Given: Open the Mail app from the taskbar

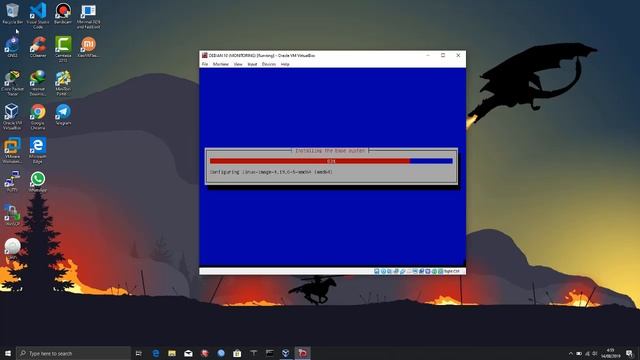Looking at the screenshot, I should pyautogui.click(x=188, y=353).
